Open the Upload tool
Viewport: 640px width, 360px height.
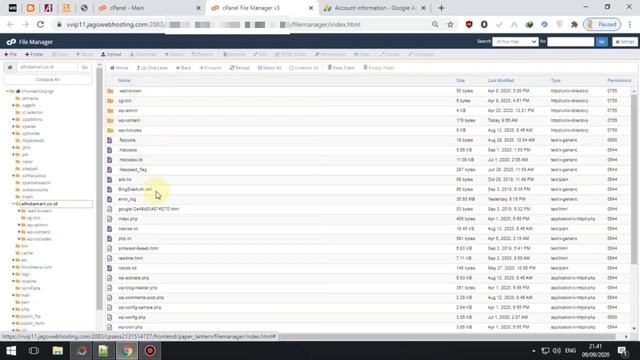(111, 54)
